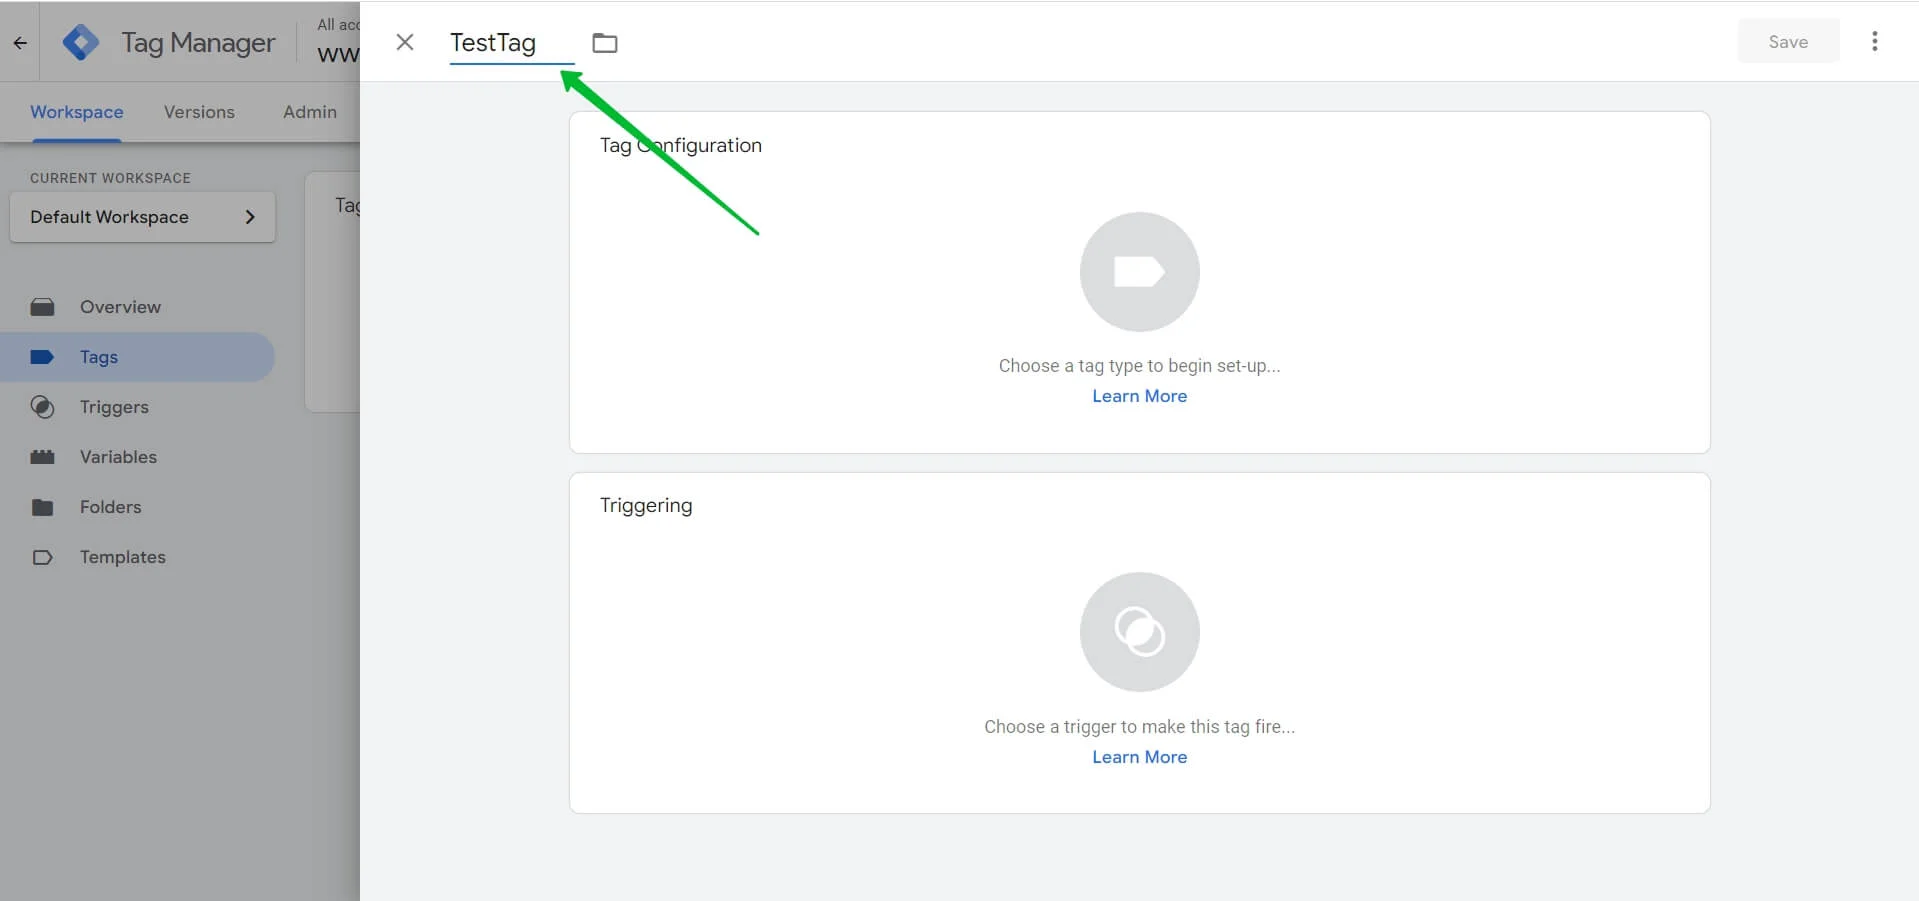Click the Tags label icon
Image resolution: width=1919 pixels, height=901 pixels.
click(x=42, y=357)
